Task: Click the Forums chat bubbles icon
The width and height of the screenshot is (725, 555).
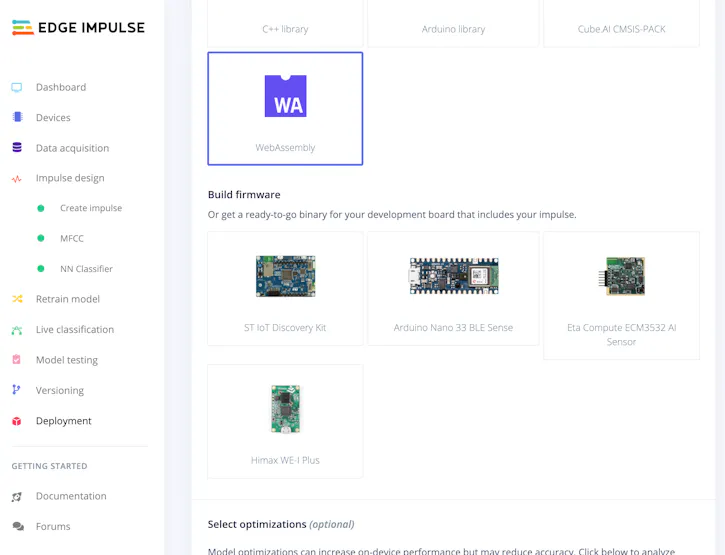Action: [x=18, y=526]
